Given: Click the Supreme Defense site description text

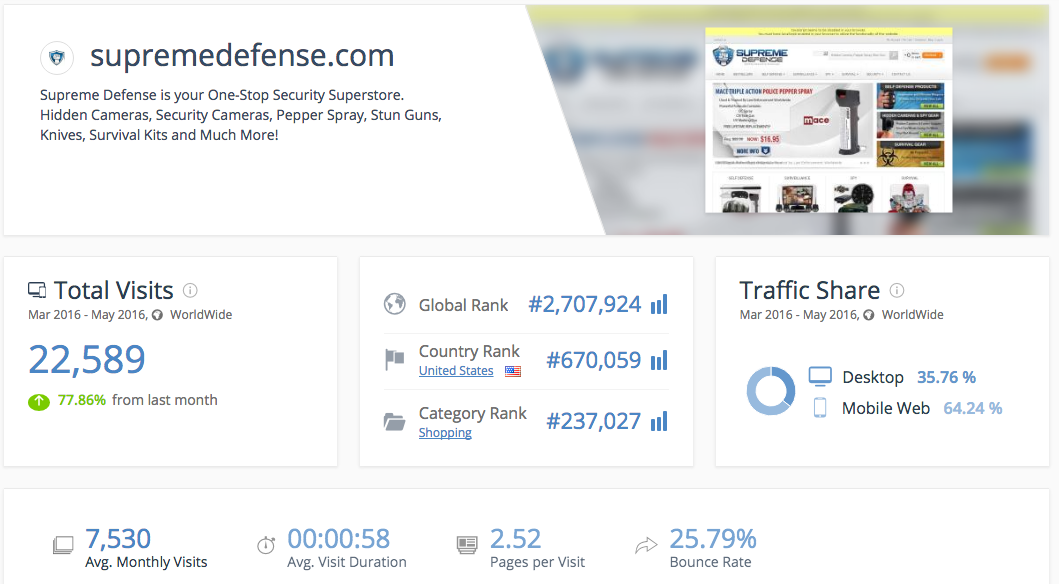Looking at the screenshot, I should click(x=241, y=115).
